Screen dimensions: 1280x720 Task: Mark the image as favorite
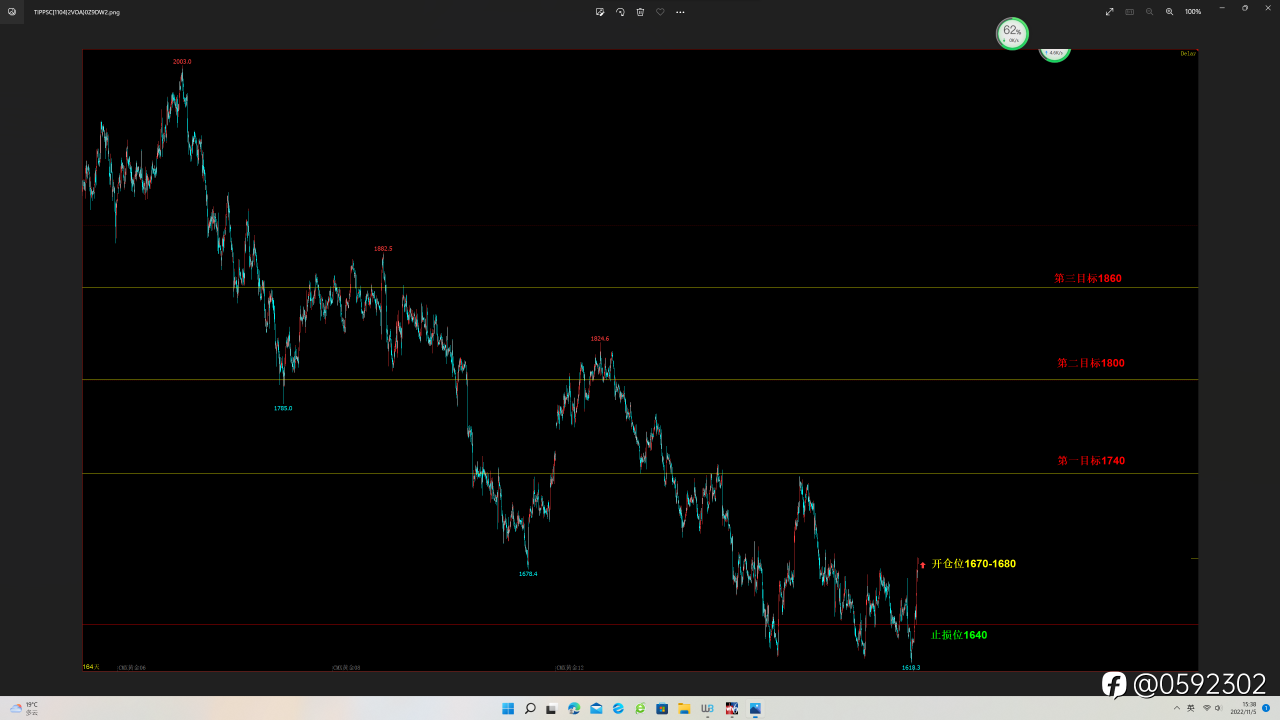[660, 12]
